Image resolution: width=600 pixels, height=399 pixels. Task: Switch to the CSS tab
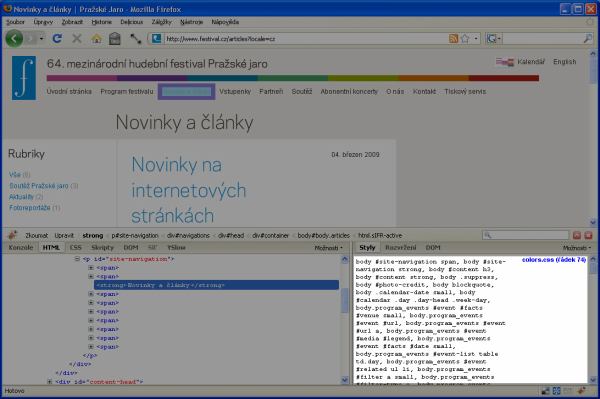[x=76, y=248]
